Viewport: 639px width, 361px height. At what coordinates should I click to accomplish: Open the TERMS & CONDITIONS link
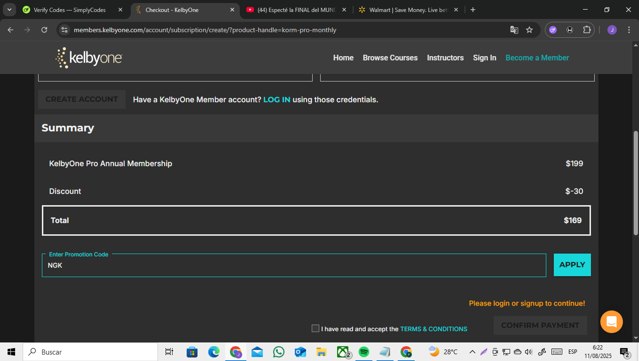434,329
